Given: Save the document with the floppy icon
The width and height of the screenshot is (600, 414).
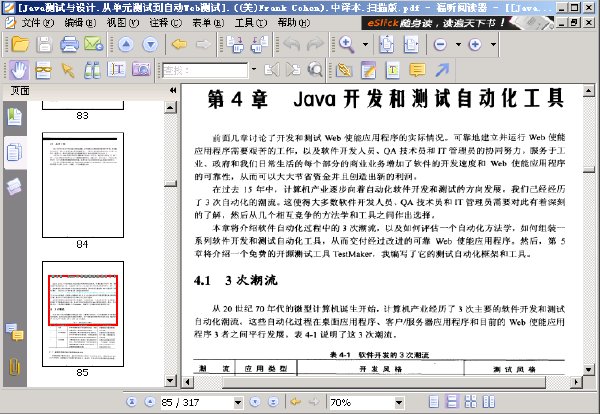Looking at the screenshot, I should [44, 44].
